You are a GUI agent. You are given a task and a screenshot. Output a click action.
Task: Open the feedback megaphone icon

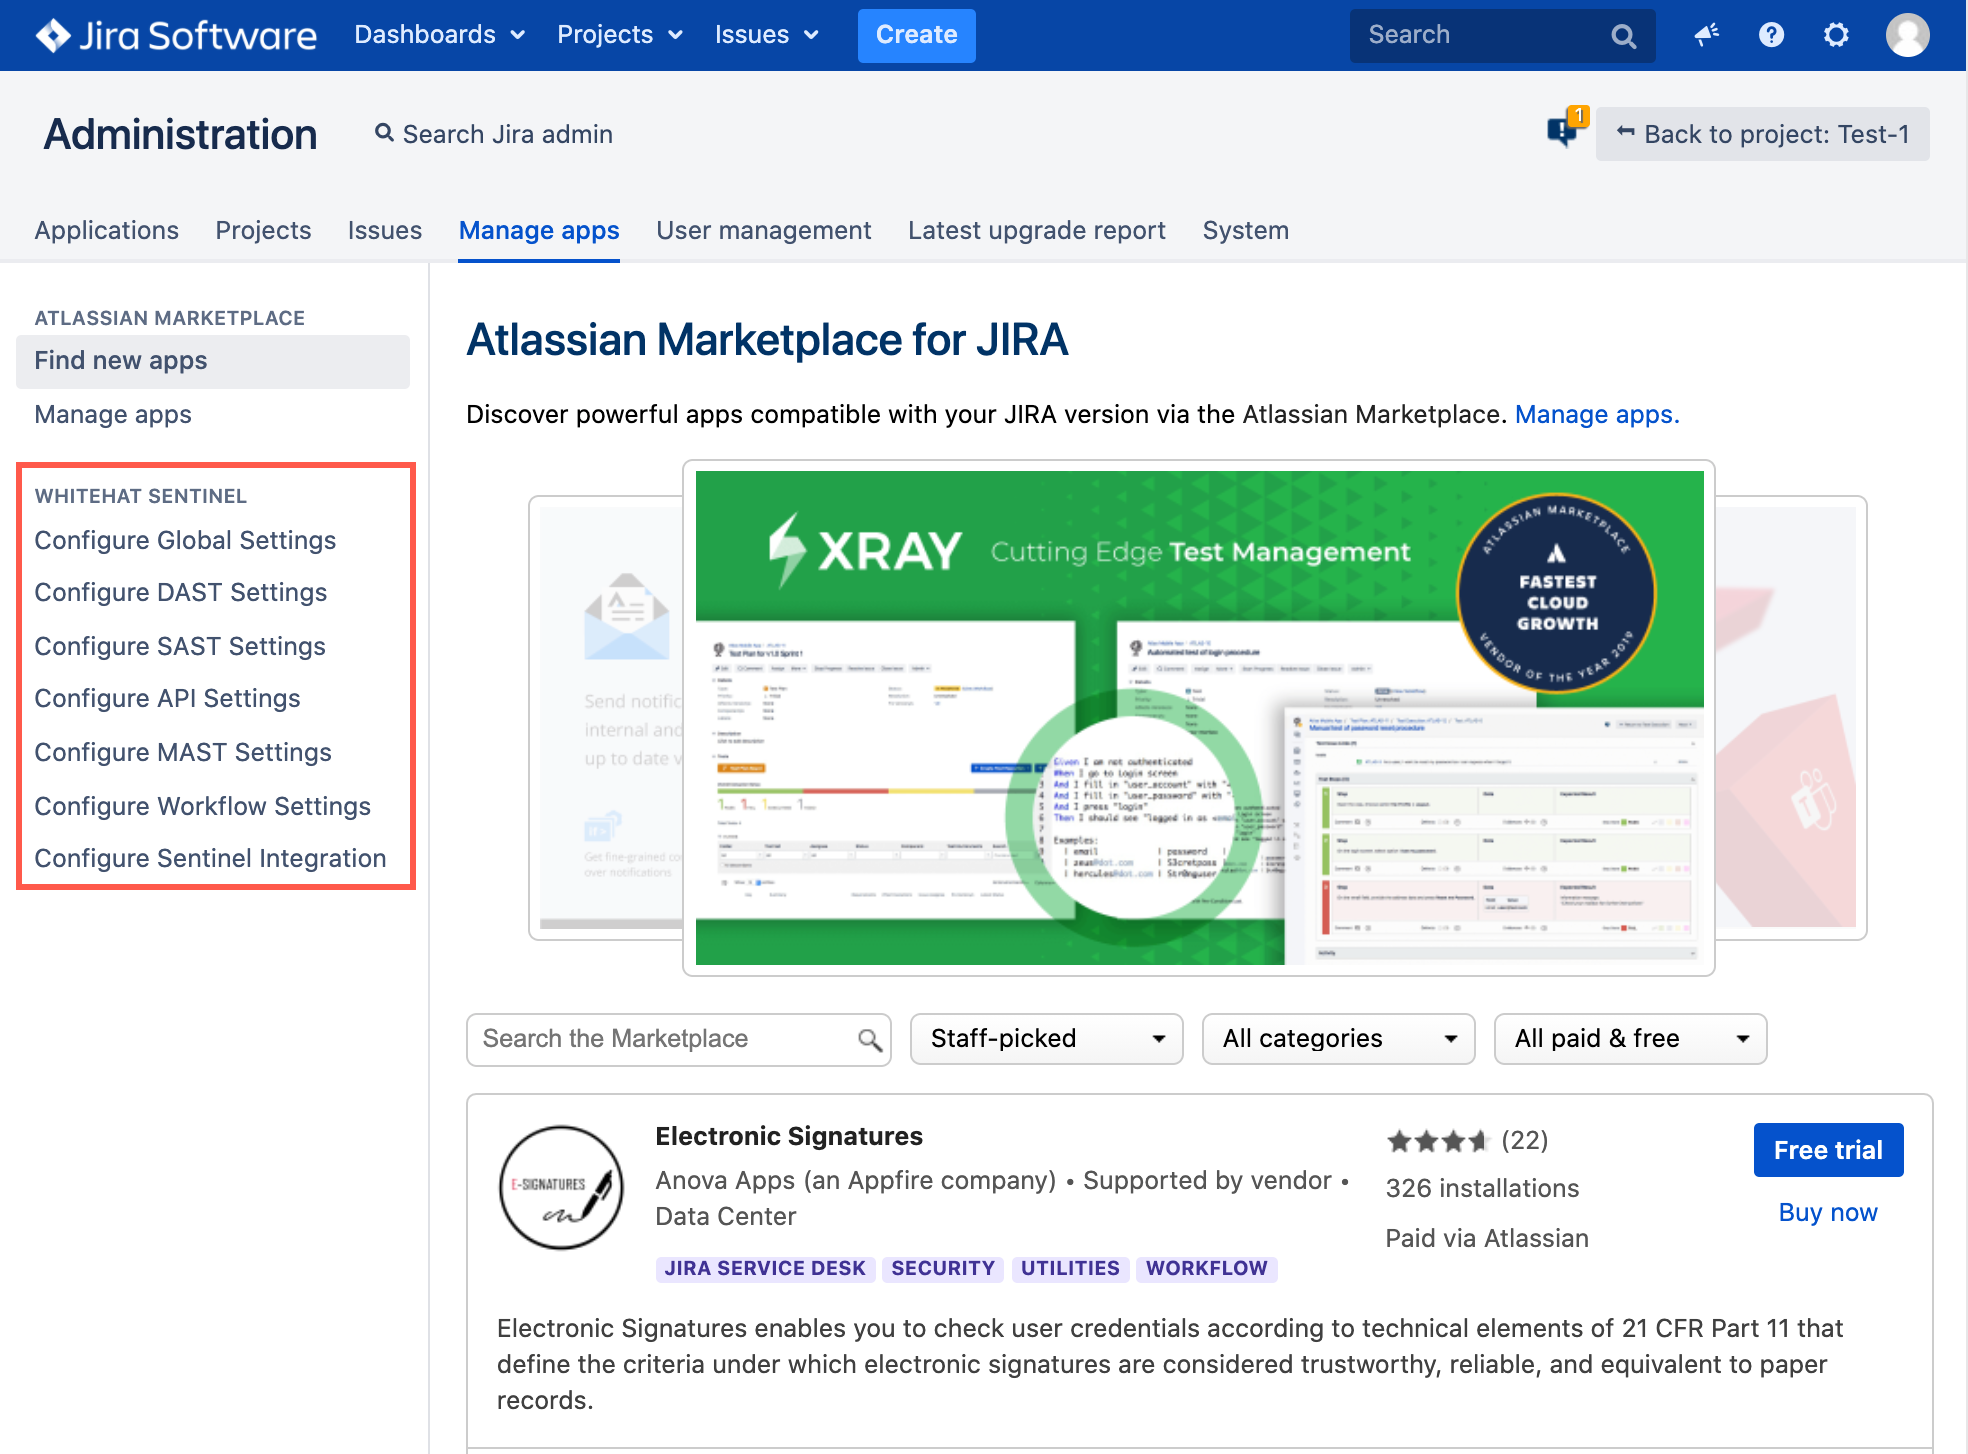[x=1706, y=35]
